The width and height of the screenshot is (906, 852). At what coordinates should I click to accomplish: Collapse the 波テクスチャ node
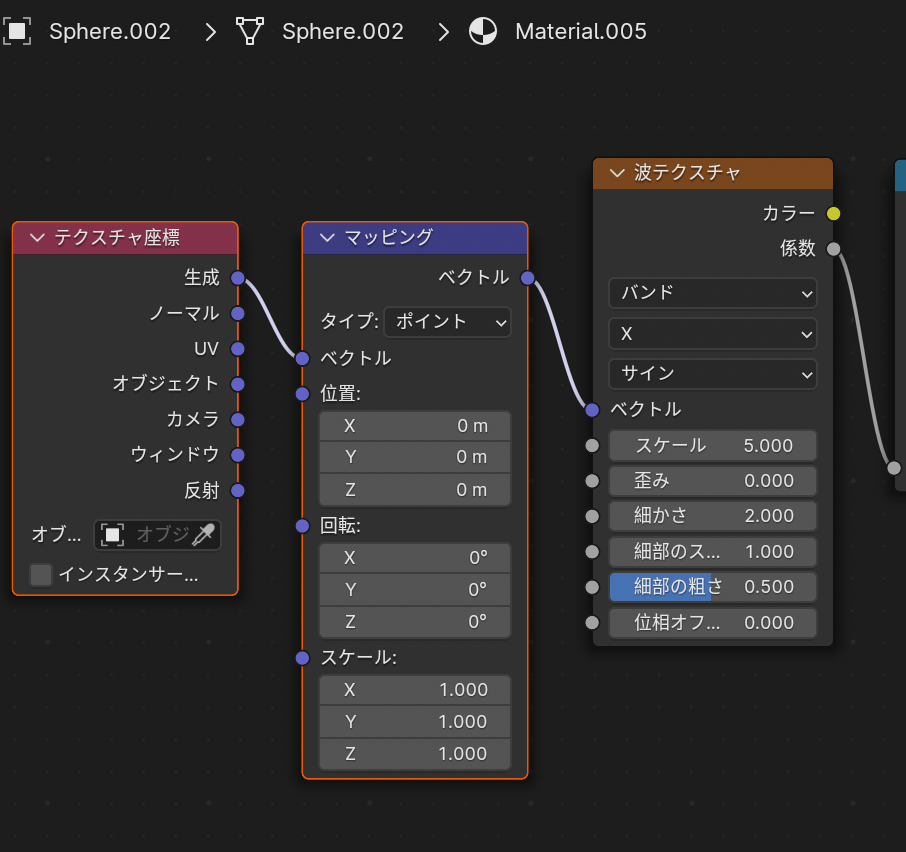(617, 173)
